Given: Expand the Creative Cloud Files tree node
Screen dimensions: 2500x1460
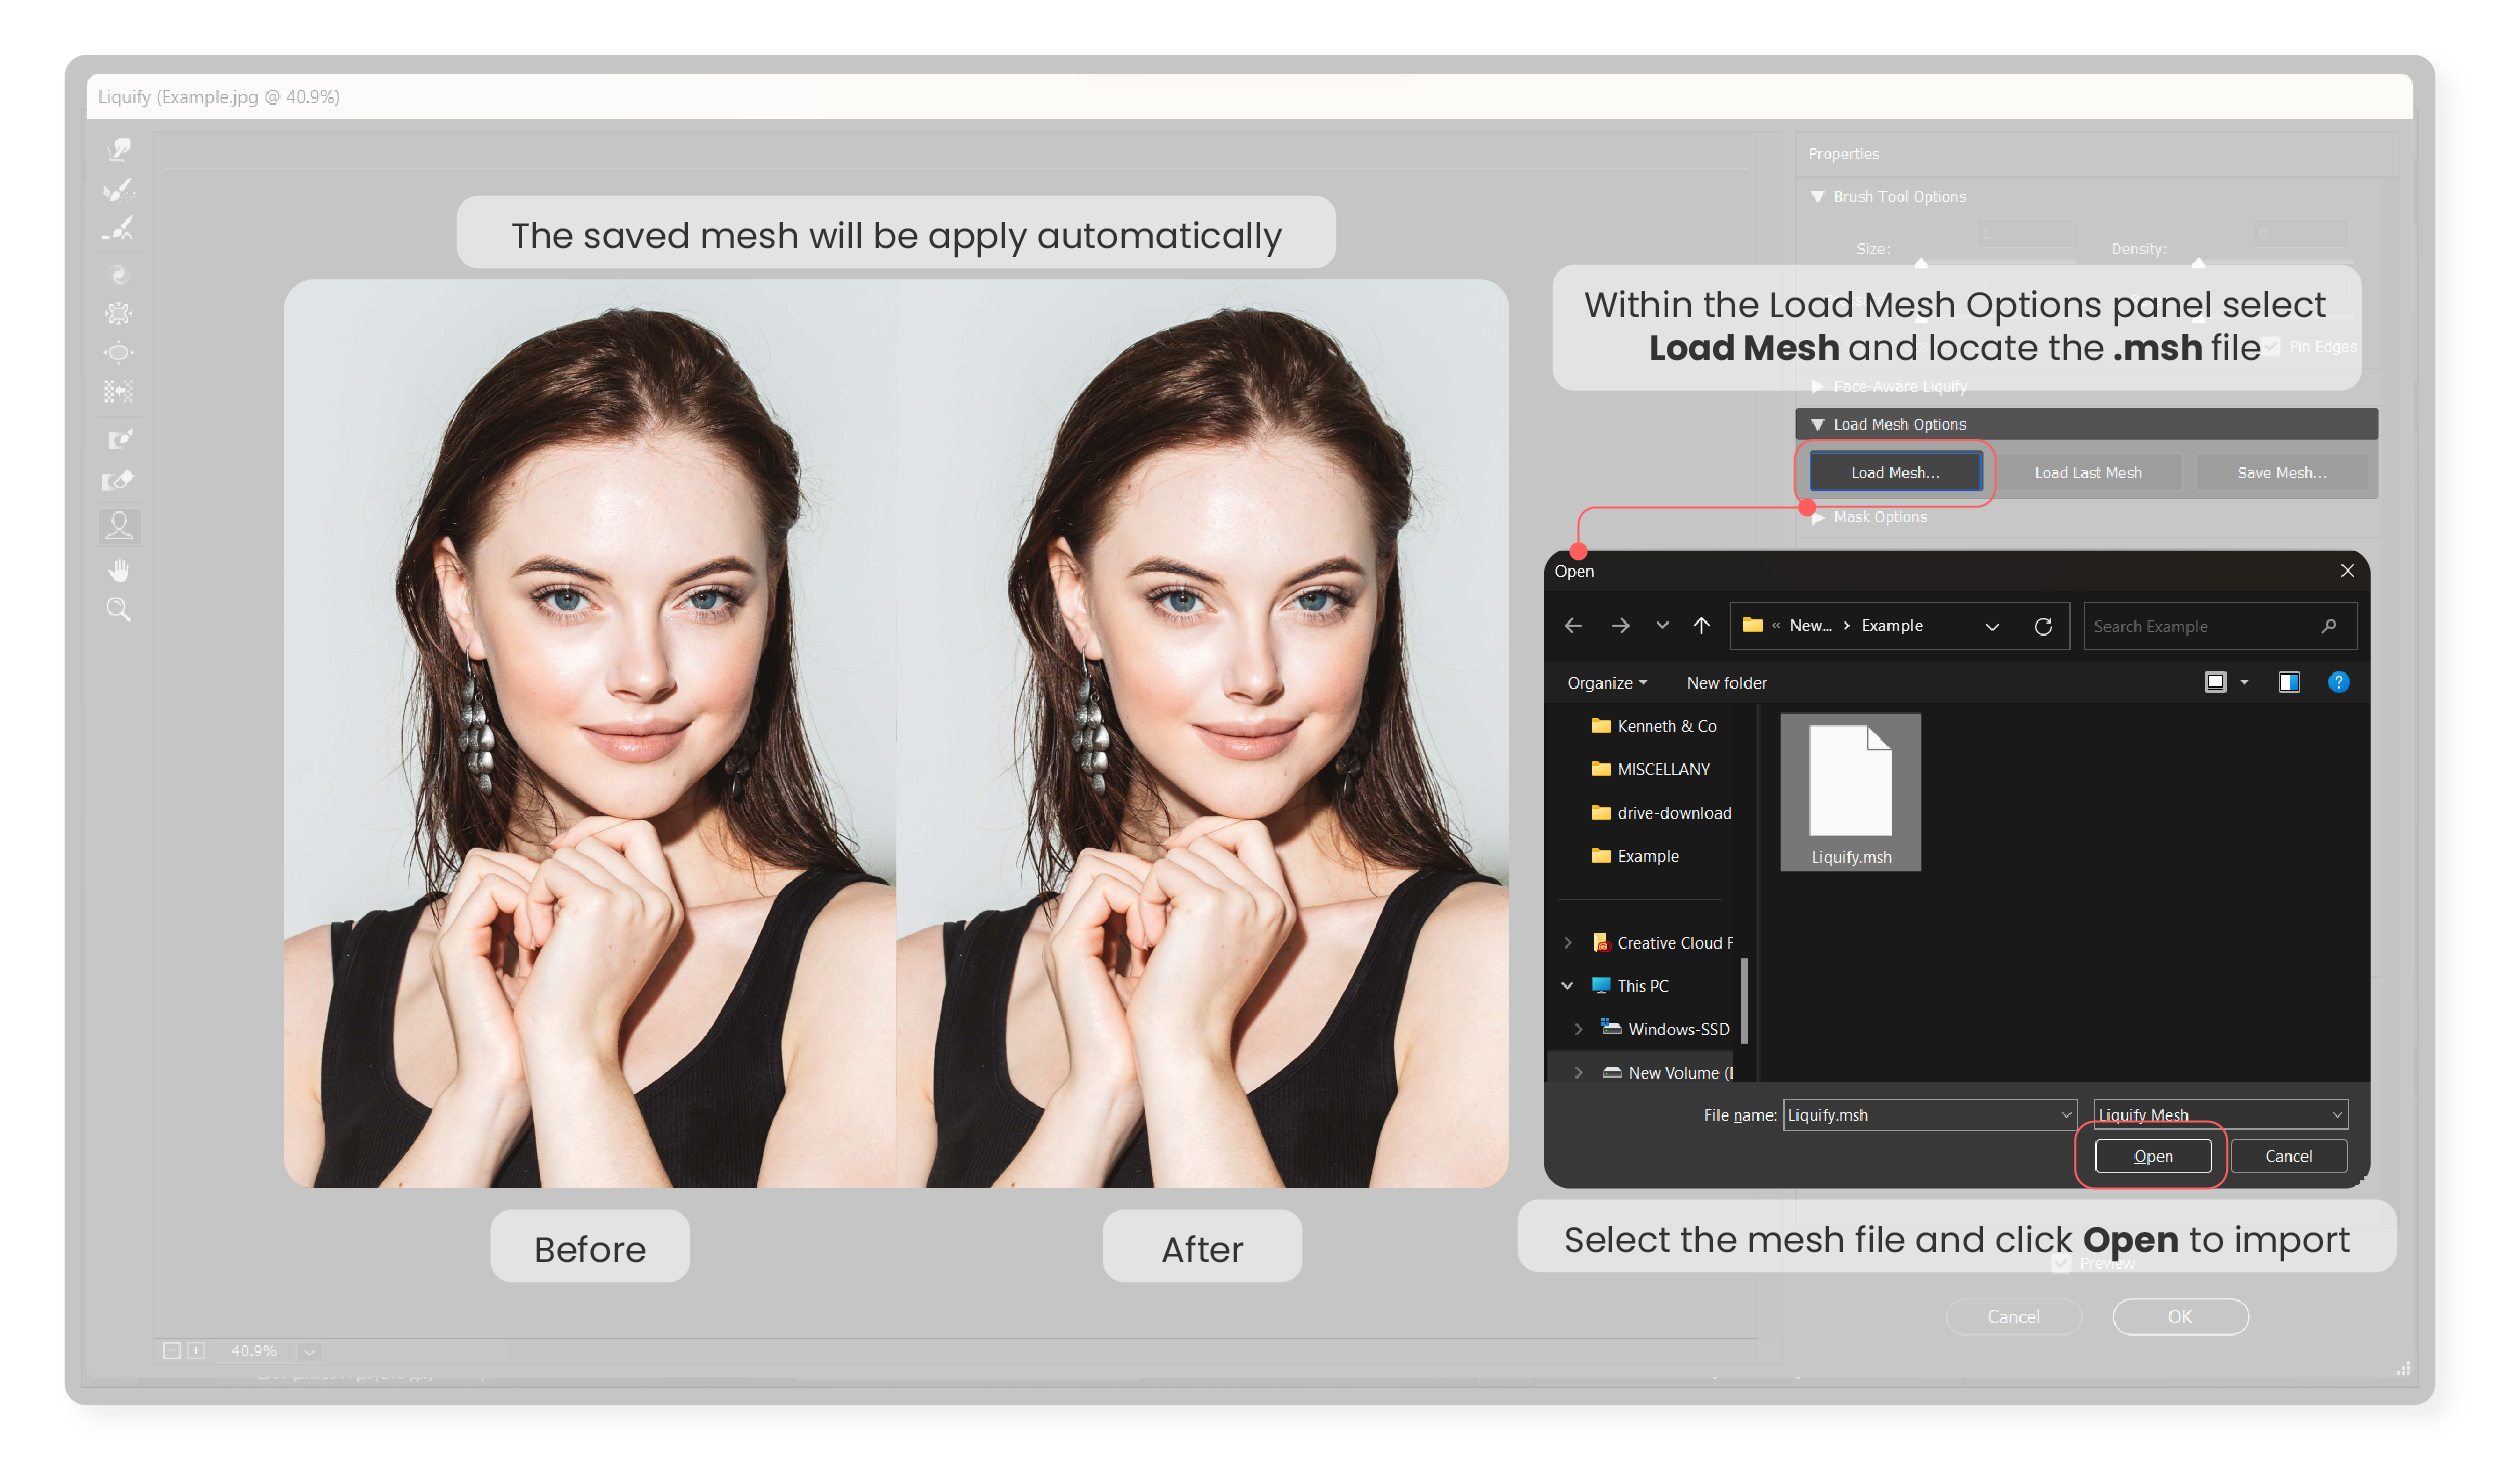Looking at the screenshot, I should tap(1568, 943).
